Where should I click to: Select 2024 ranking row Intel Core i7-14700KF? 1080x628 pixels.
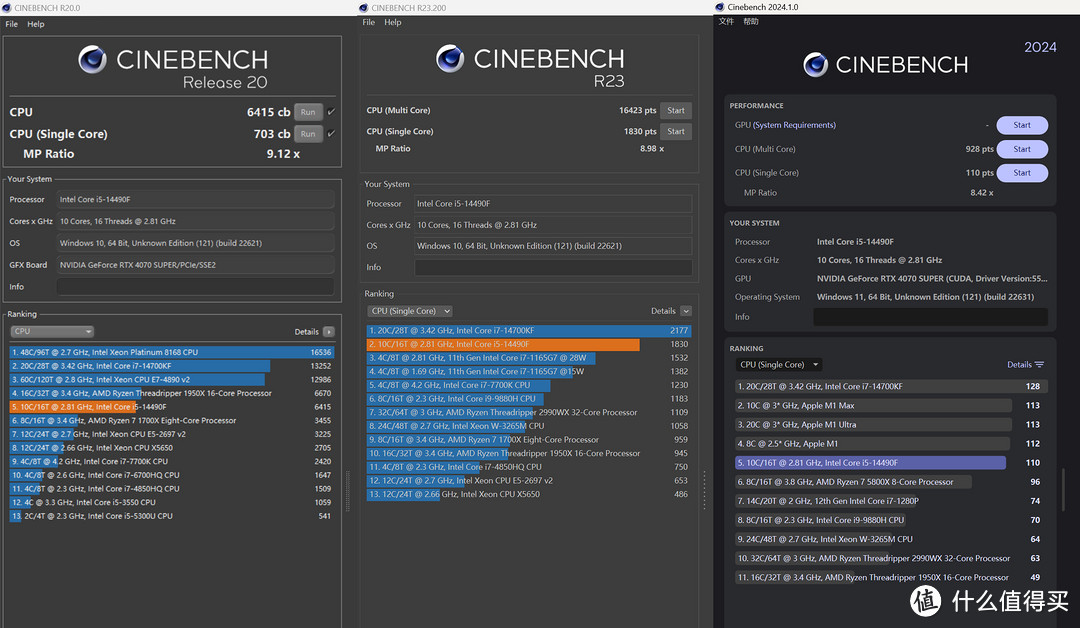(x=891, y=386)
